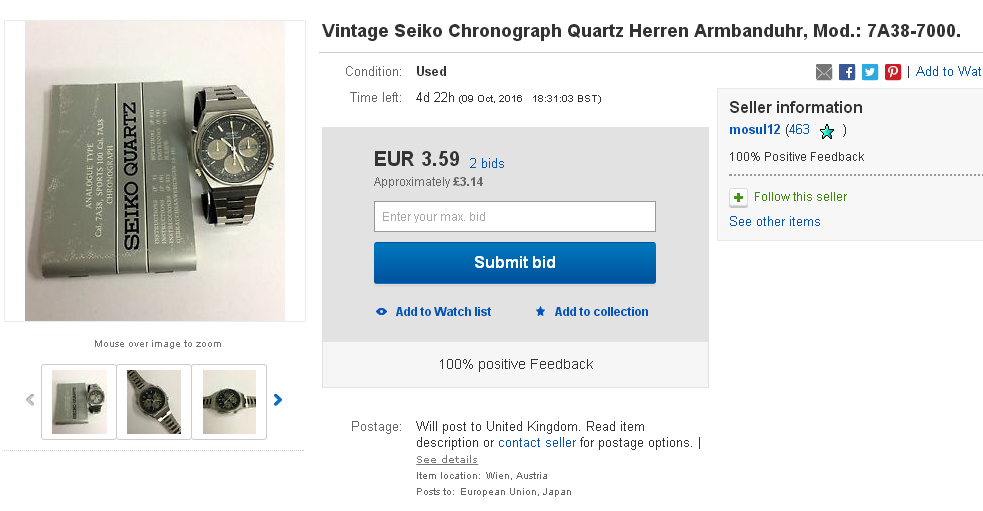
Task: Open seller profile mosul12
Action: click(x=754, y=130)
